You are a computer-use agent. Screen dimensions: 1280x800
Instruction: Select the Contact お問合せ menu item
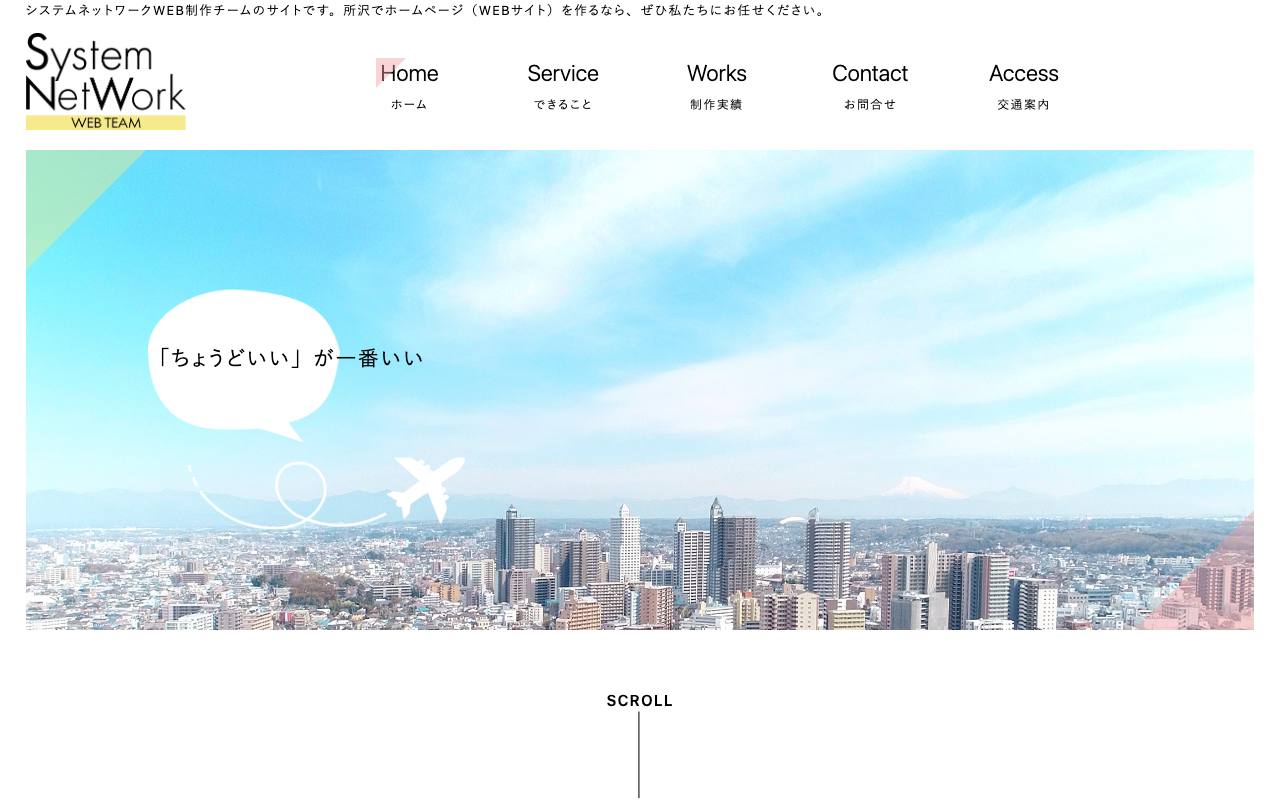(870, 86)
